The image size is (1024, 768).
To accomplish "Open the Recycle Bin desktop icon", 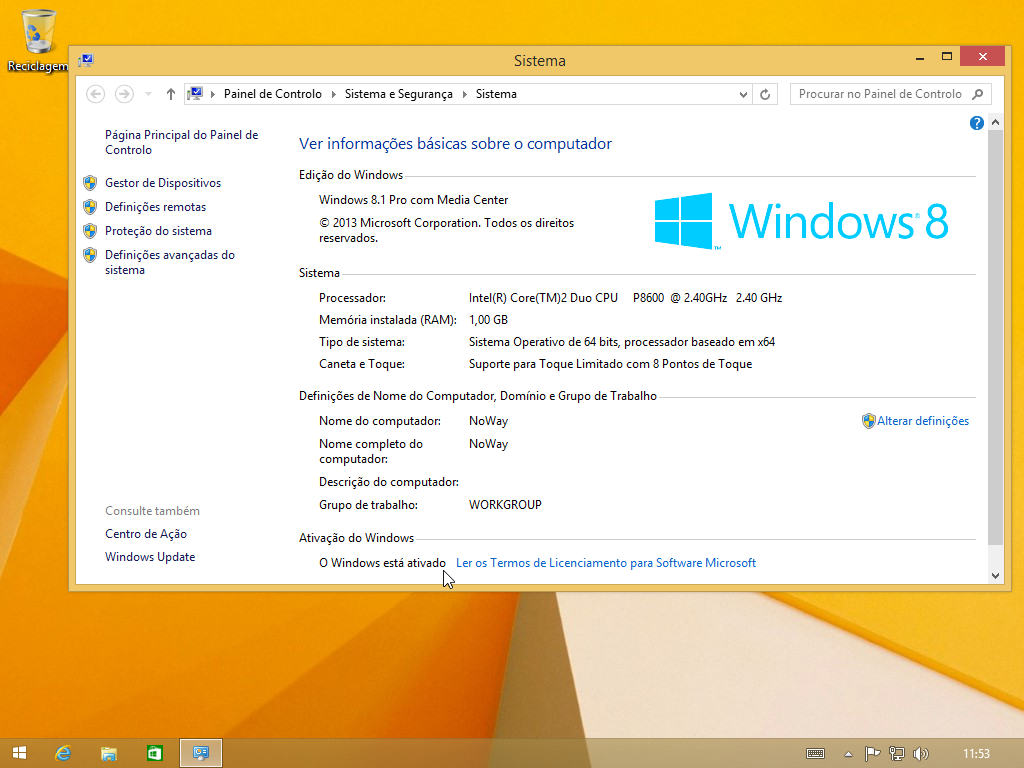I will point(37,40).
